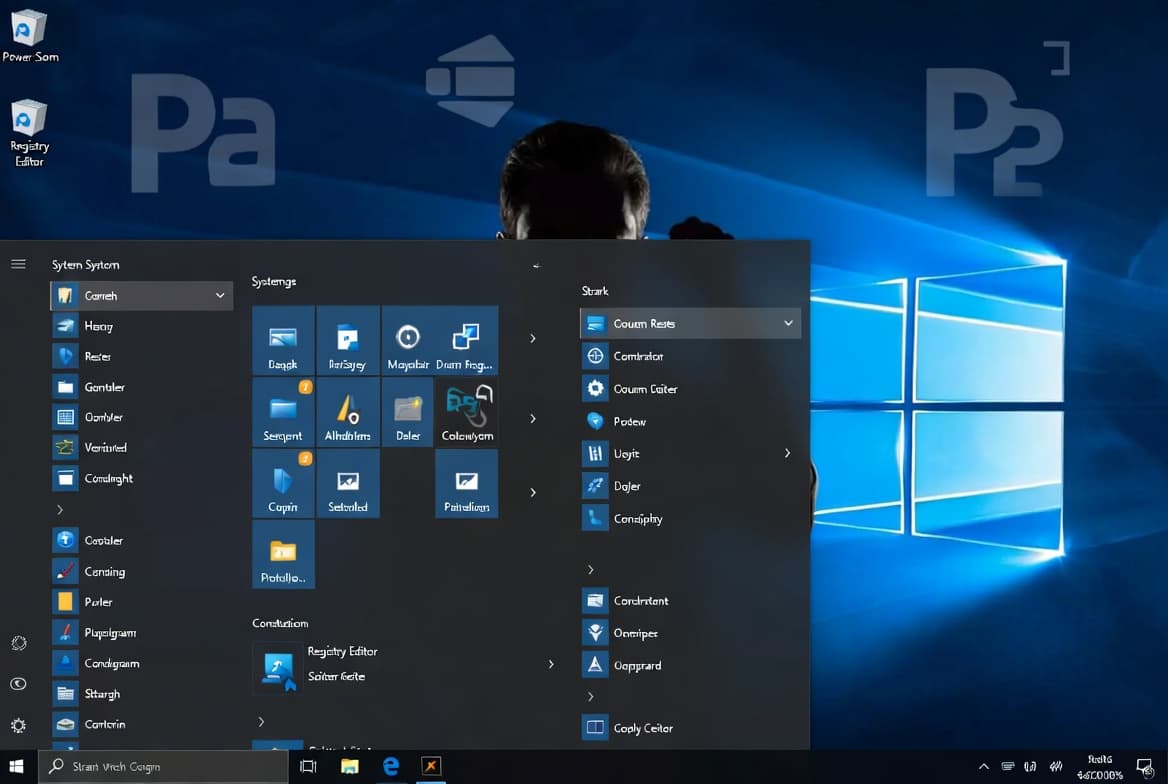Screen dimensions: 1168x784
Task: Open the Costaler app entry
Action: pos(104,540)
